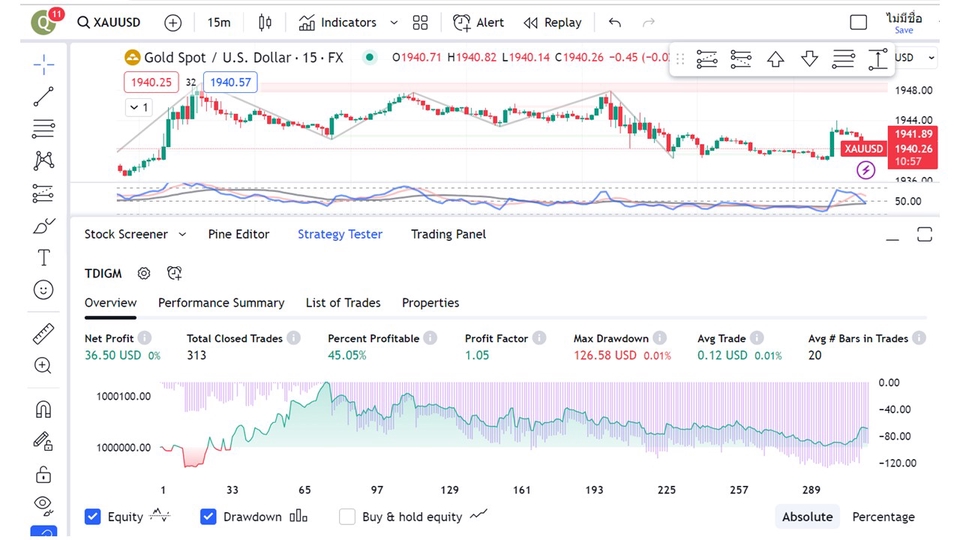Viewport: 960px width, 540px height.
Task: Click the layout square icon near Save
Action: (858, 23)
